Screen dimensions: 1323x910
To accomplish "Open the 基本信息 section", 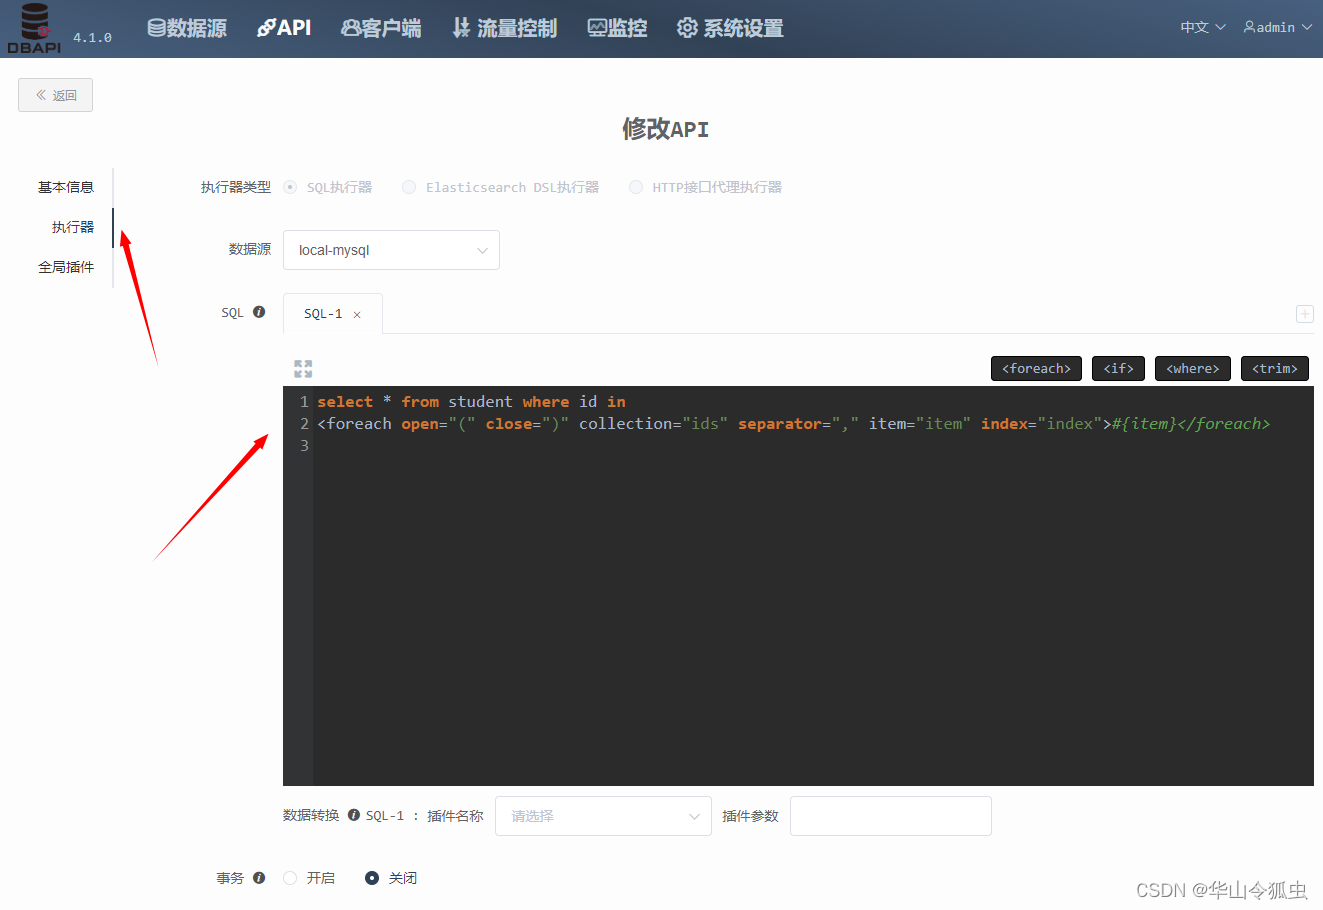I will pos(66,187).
